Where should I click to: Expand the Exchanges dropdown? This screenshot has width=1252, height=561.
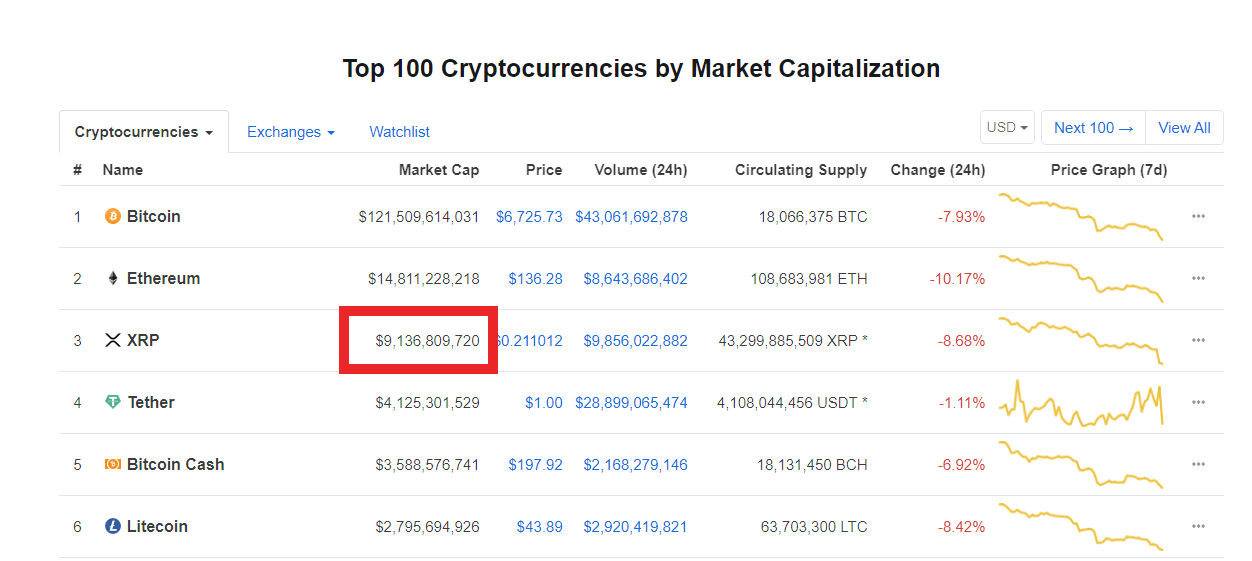(291, 132)
